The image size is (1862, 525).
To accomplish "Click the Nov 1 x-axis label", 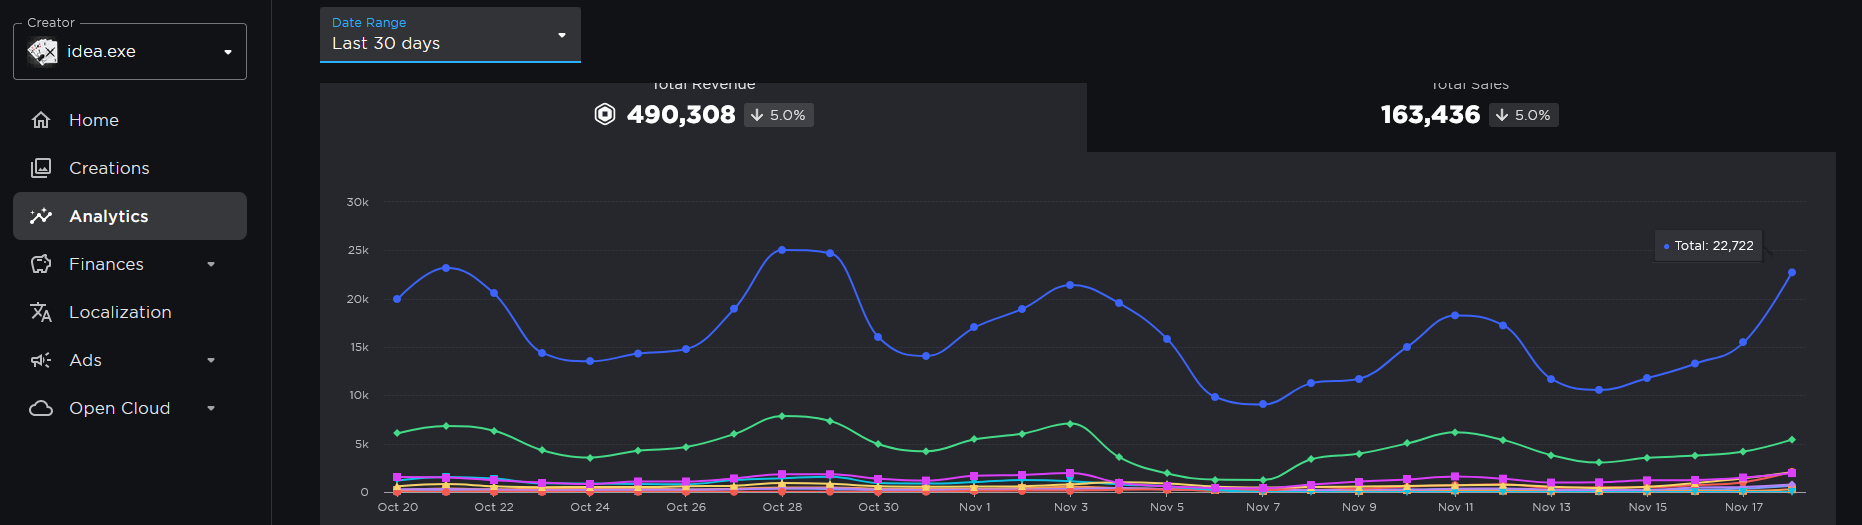I will click(975, 507).
